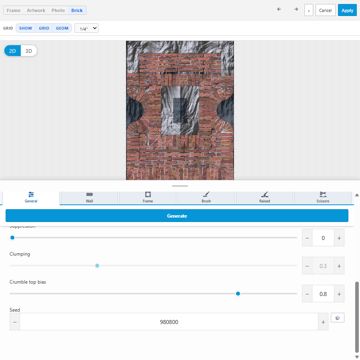Open the Wall tab icon

[x=89, y=194]
